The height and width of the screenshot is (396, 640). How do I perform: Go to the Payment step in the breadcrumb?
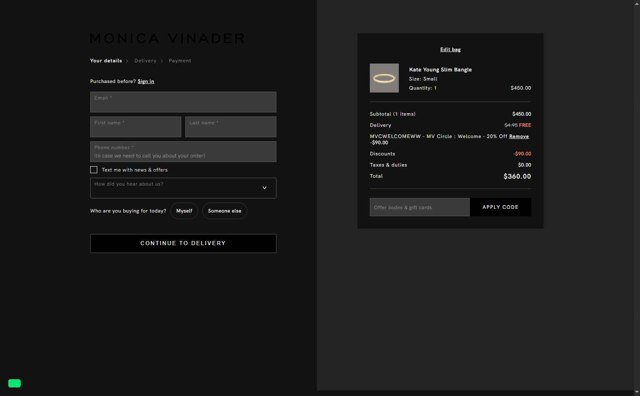point(180,61)
